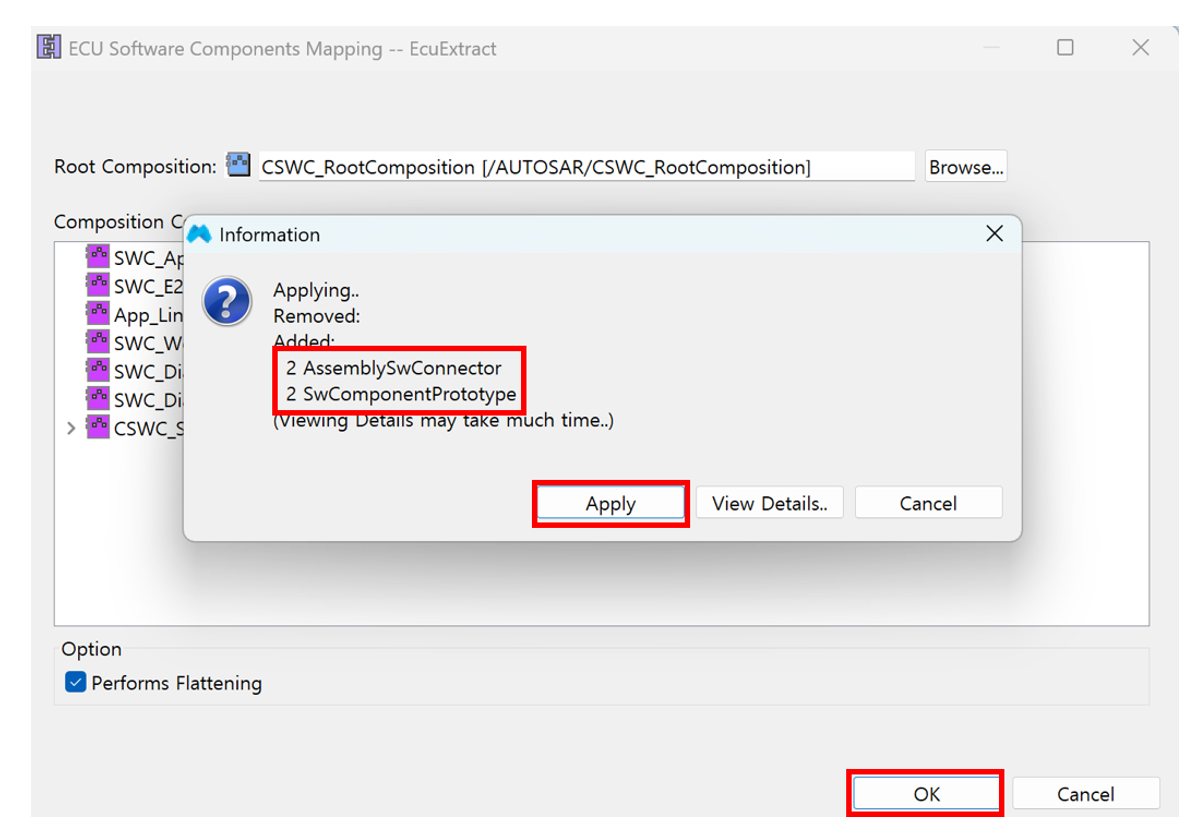Close the Information dialog with X
The width and height of the screenshot is (1193, 835).
(994, 234)
